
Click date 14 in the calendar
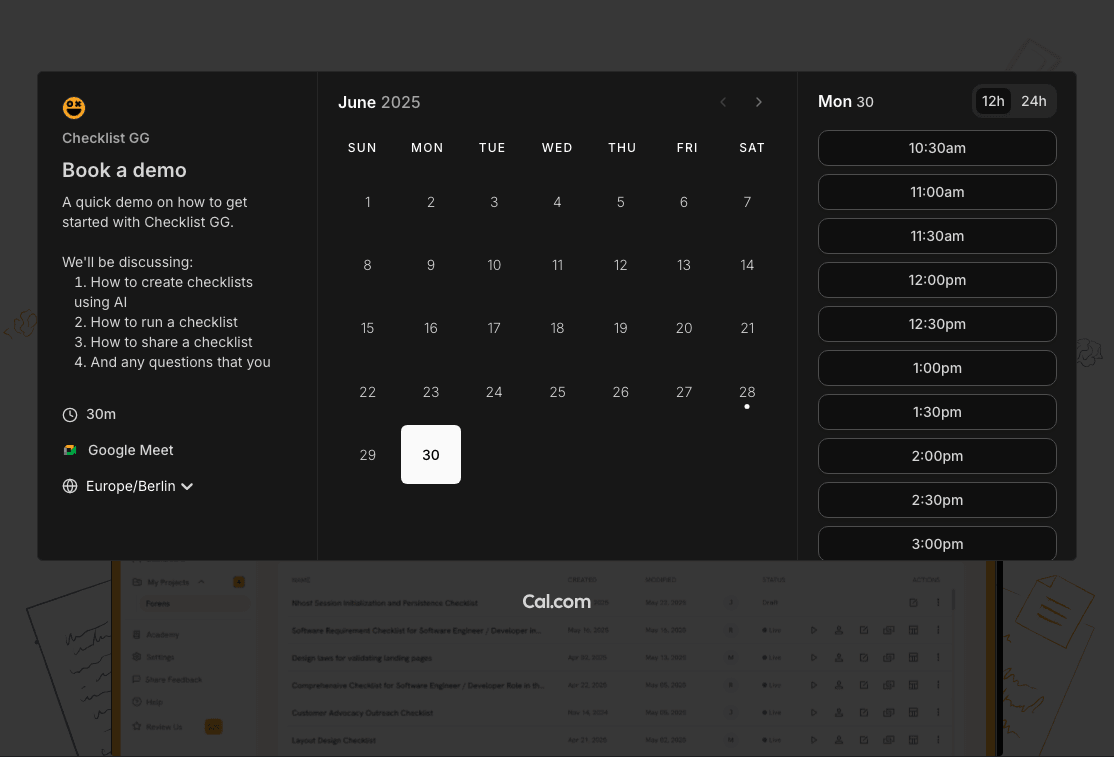[x=747, y=266]
